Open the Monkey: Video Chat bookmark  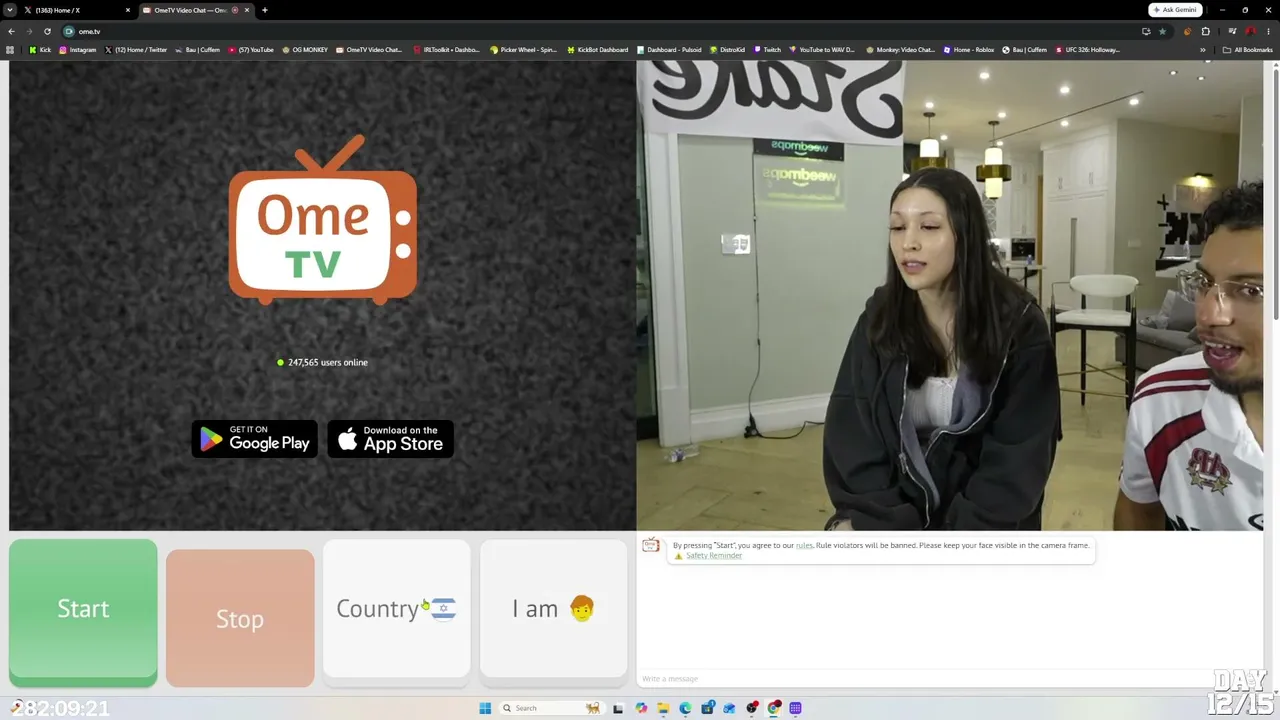pyautogui.click(x=900, y=49)
